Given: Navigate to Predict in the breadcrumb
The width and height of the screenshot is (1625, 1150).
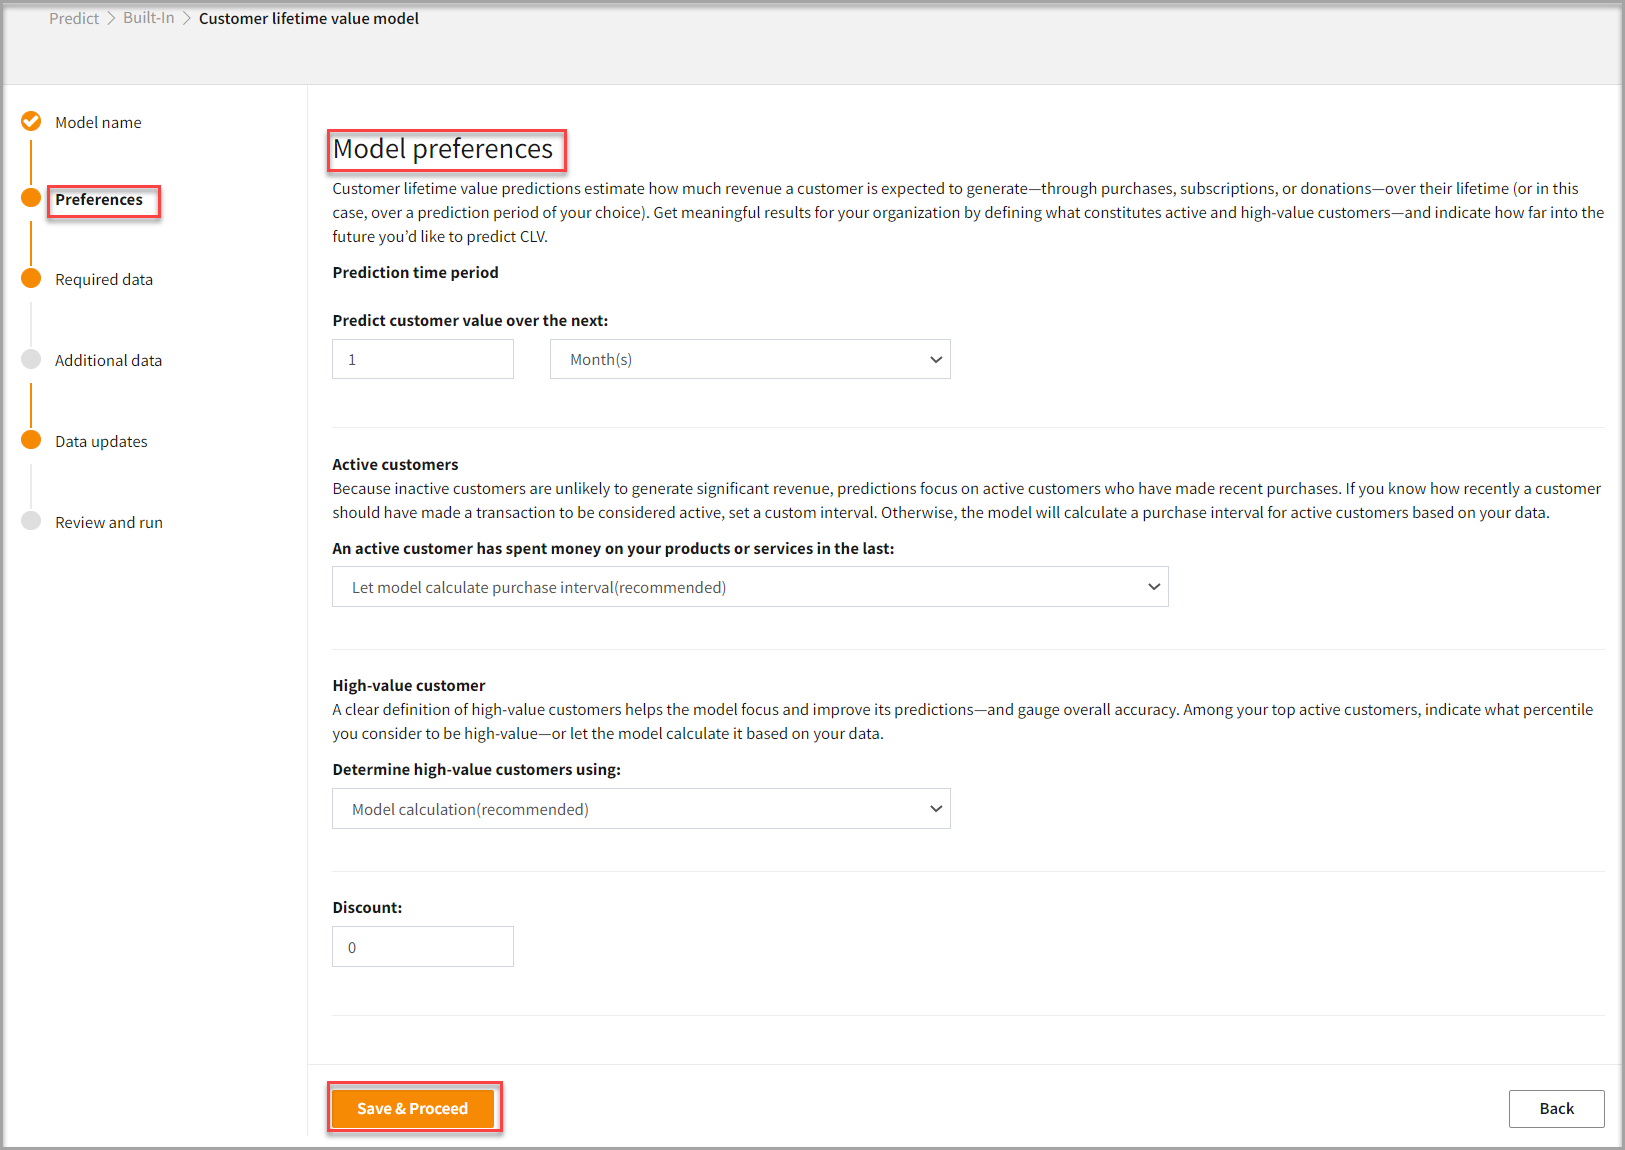Looking at the screenshot, I should click(x=74, y=18).
